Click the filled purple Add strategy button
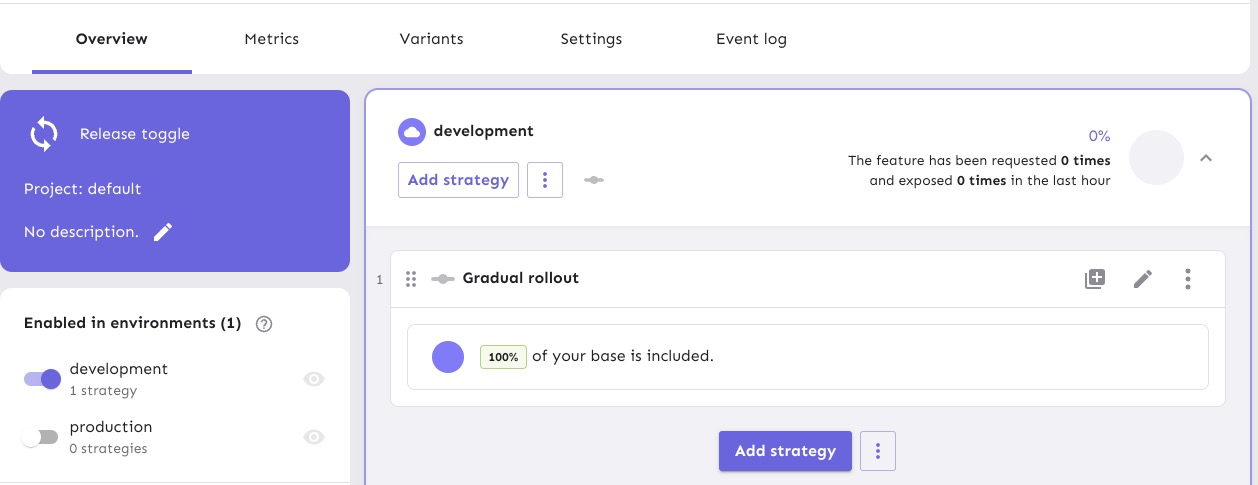Screen dimensions: 1258x485 tap(785, 451)
